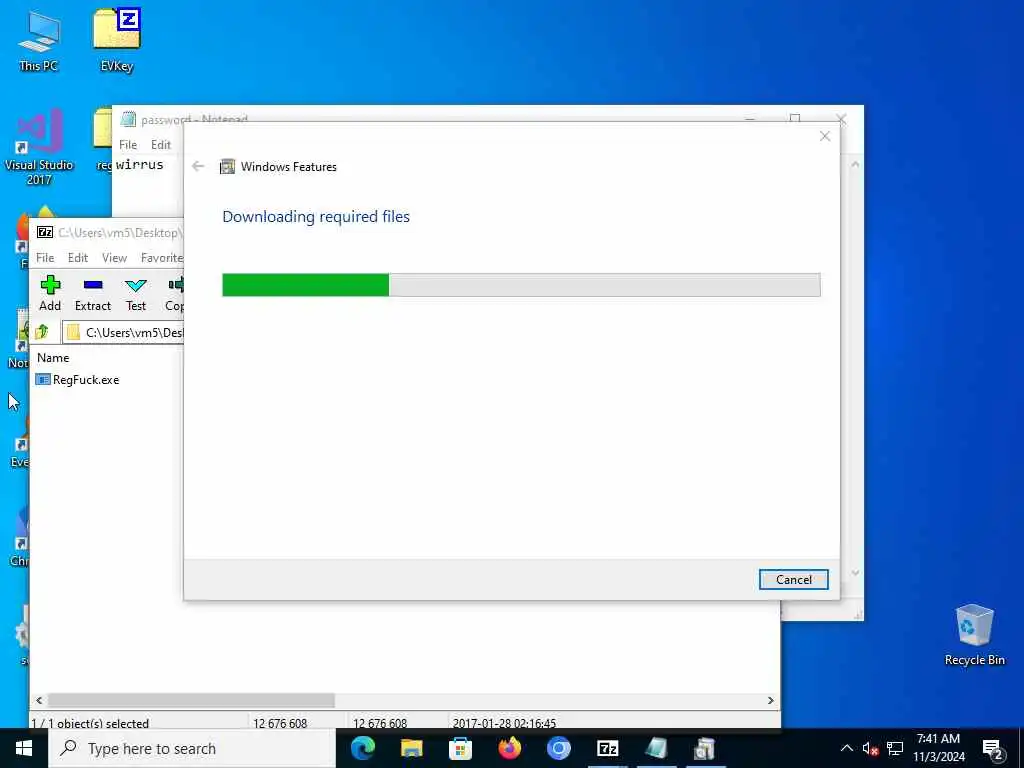Click the network tray icon
The width and height of the screenshot is (1024, 768).
point(895,748)
